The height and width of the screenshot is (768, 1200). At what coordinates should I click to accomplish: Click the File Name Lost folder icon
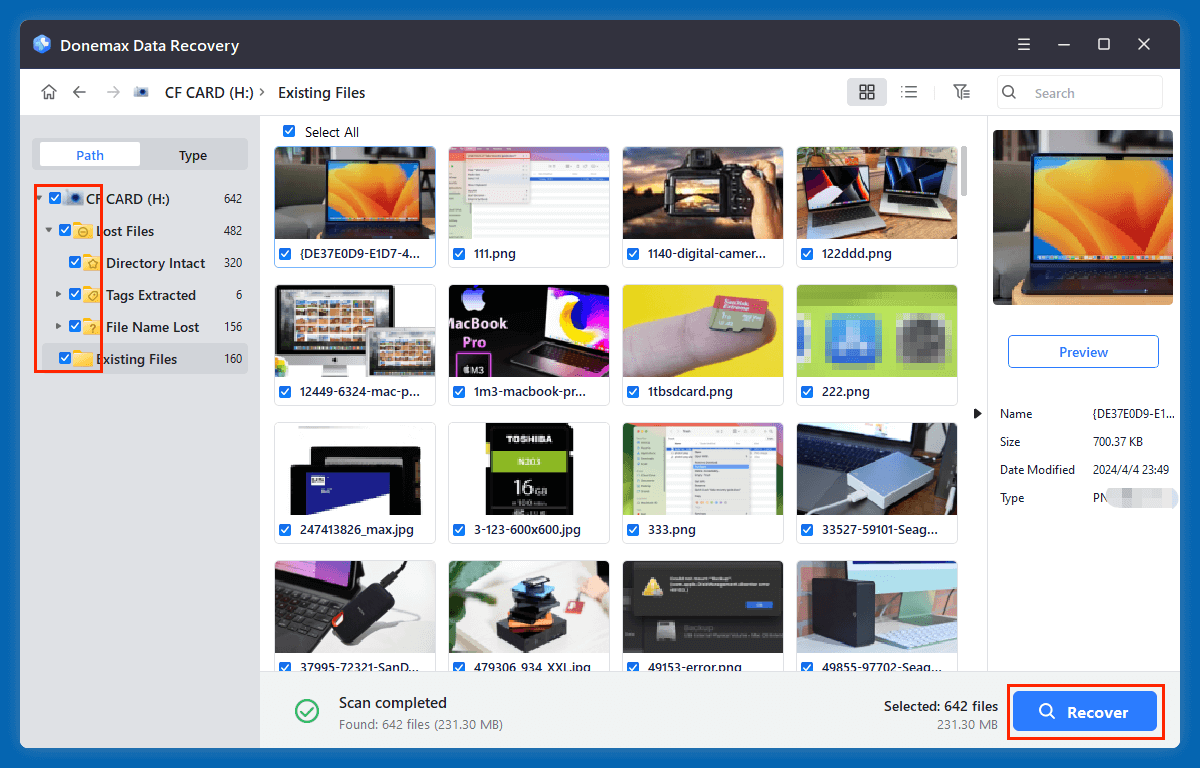click(91, 327)
